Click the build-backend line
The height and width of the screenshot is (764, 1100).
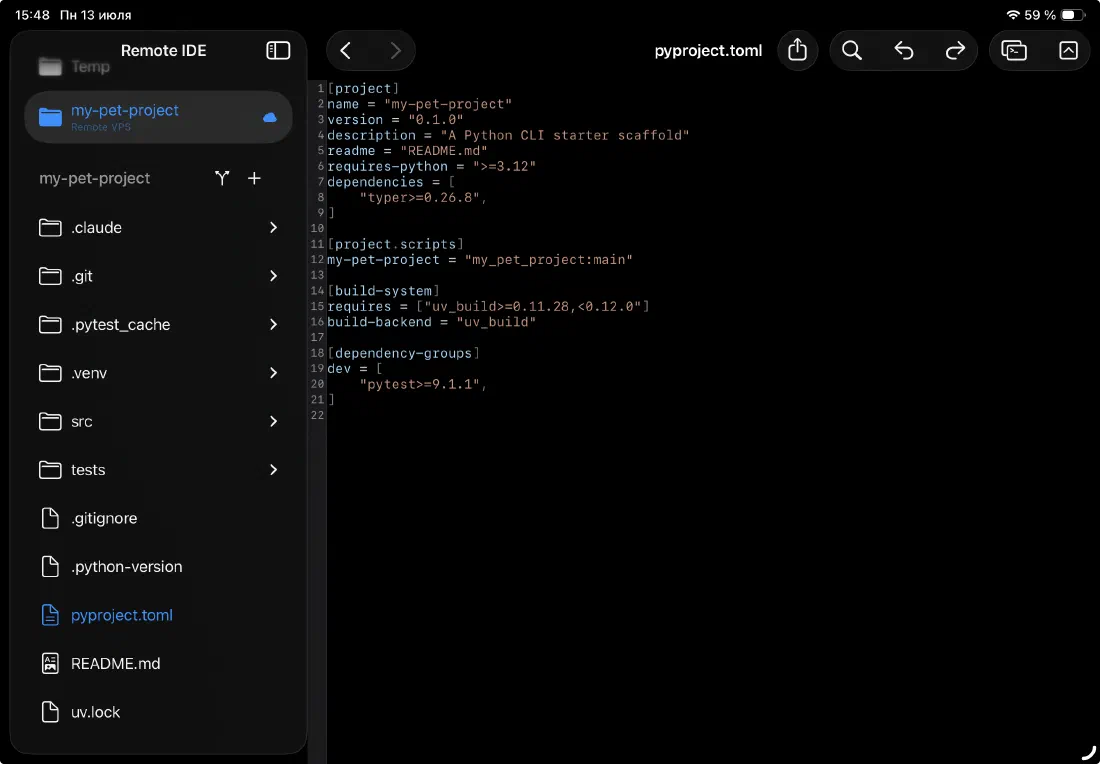(x=431, y=322)
